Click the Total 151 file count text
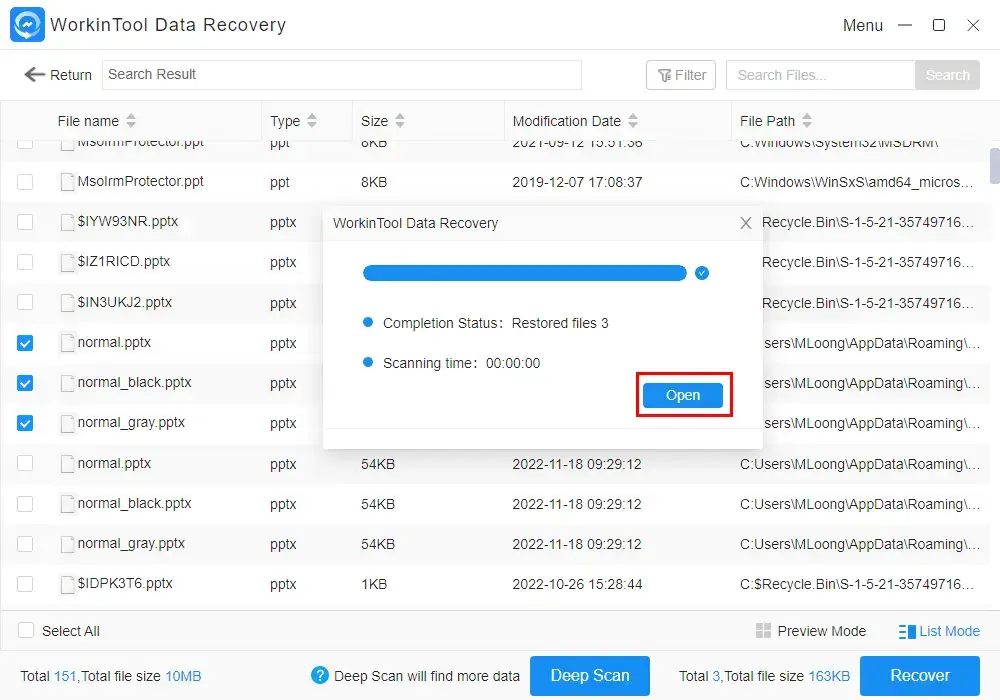The width and height of the screenshot is (1000, 700). pyautogui.click(x=48, y=676)
